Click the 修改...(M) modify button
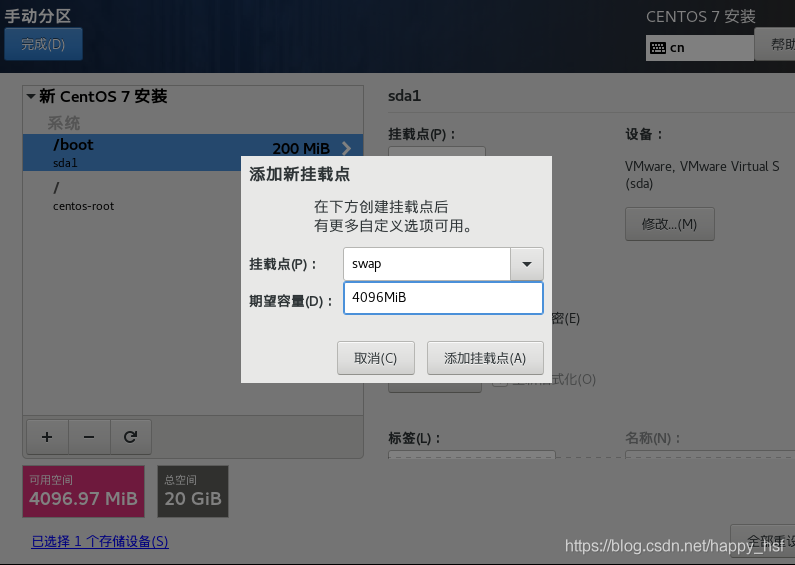Viewport: 795px width, 565px height. (x=669, y=224)
